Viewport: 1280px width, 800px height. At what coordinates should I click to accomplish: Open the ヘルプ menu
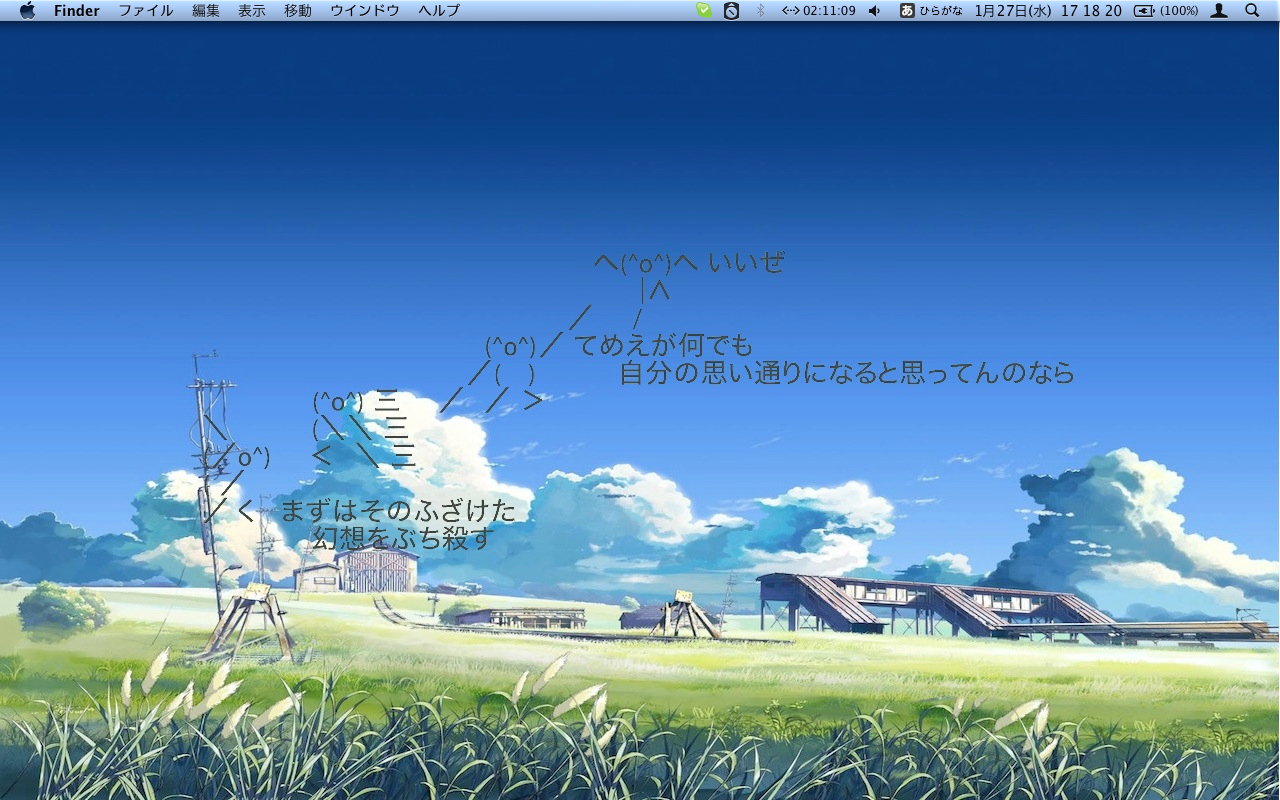439,11
